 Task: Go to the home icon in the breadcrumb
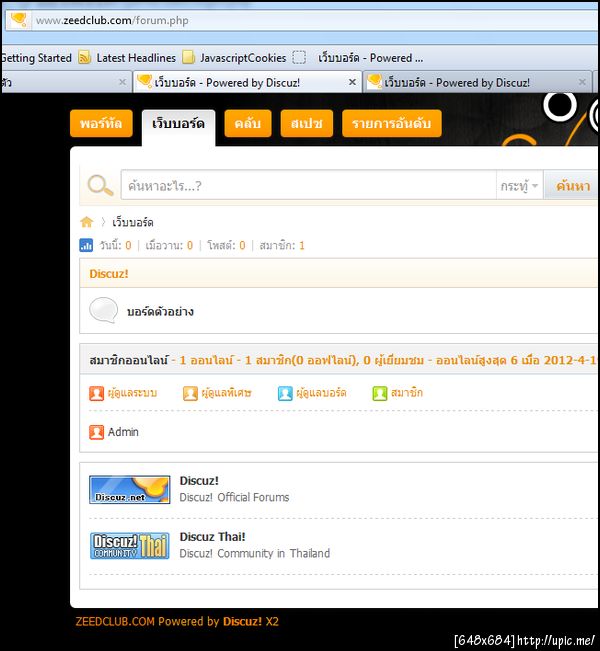tap(87, 222)
